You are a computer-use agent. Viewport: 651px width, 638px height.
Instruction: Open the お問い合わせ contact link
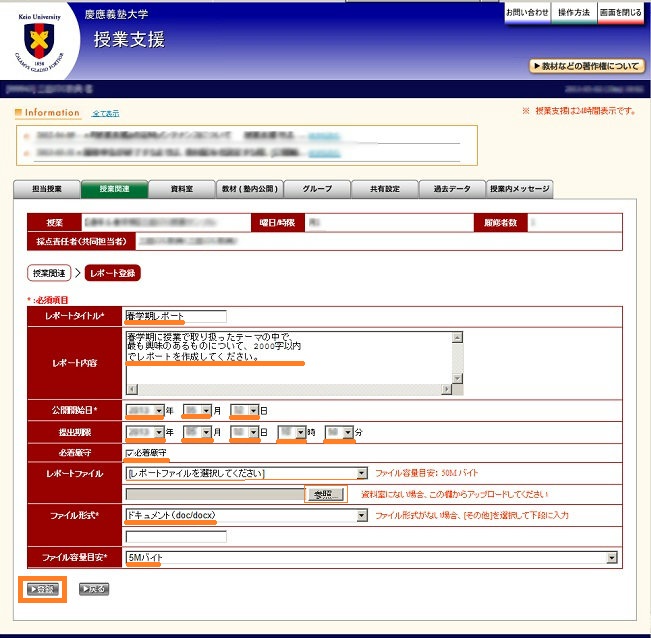[527, 12]
